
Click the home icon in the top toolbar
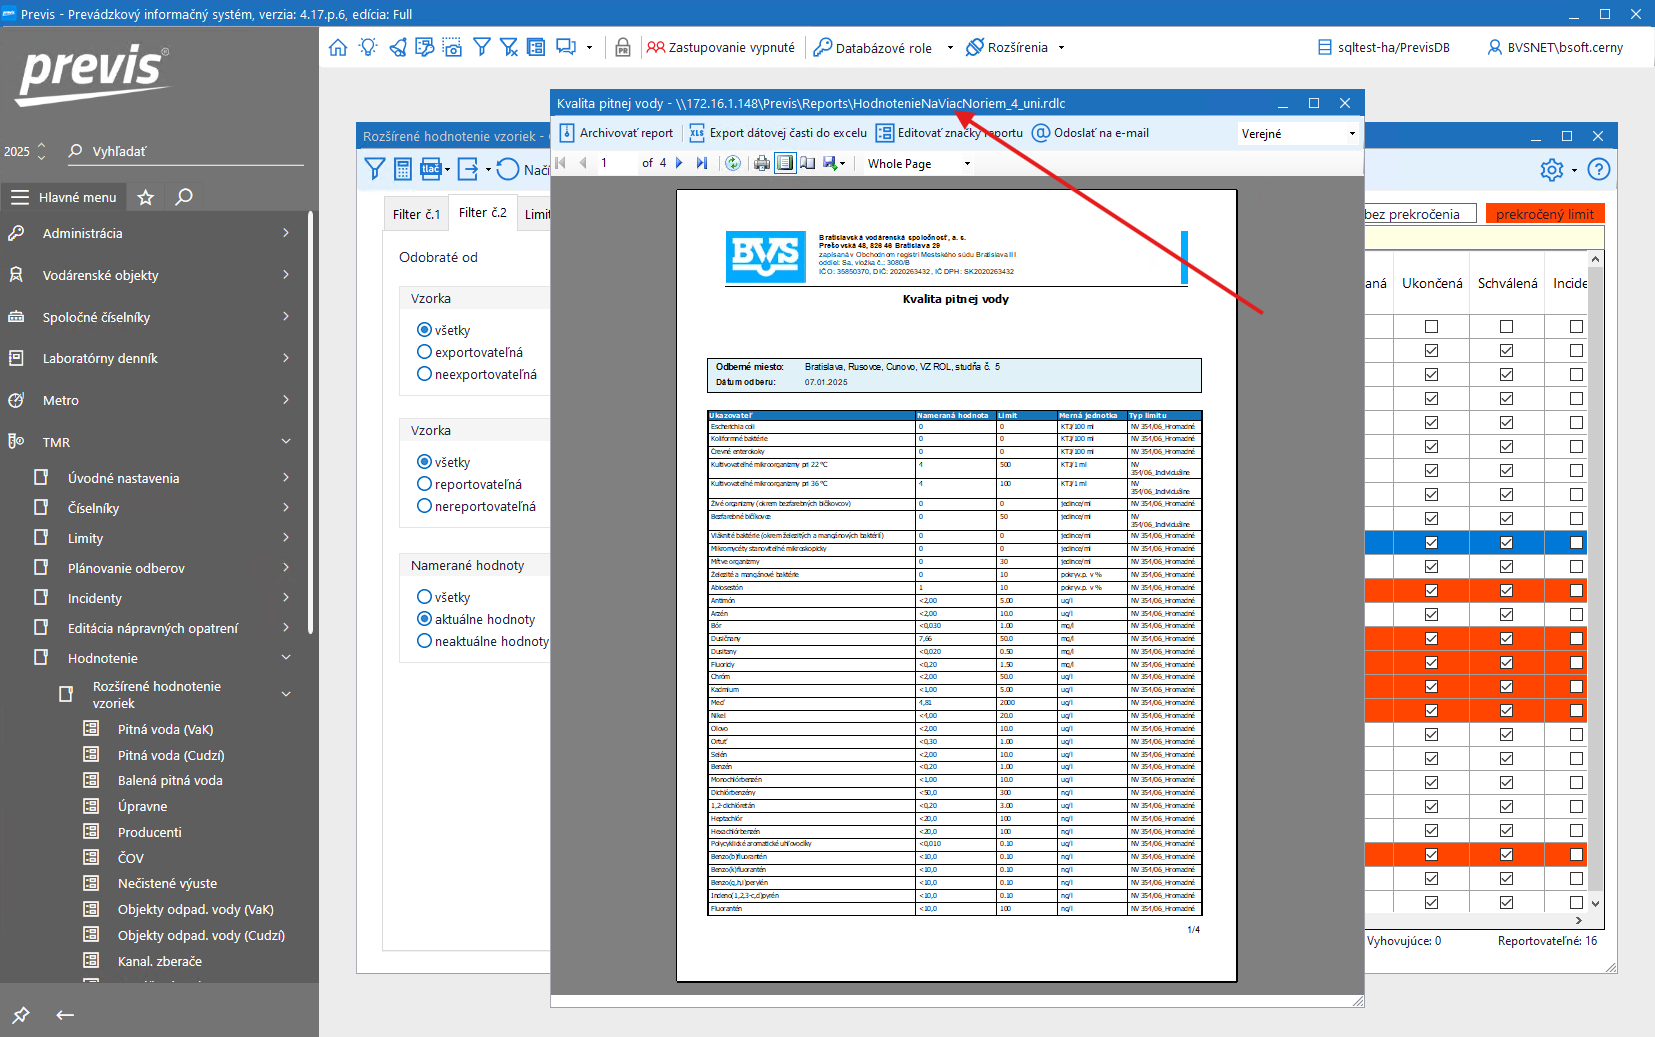pos(338,47)
